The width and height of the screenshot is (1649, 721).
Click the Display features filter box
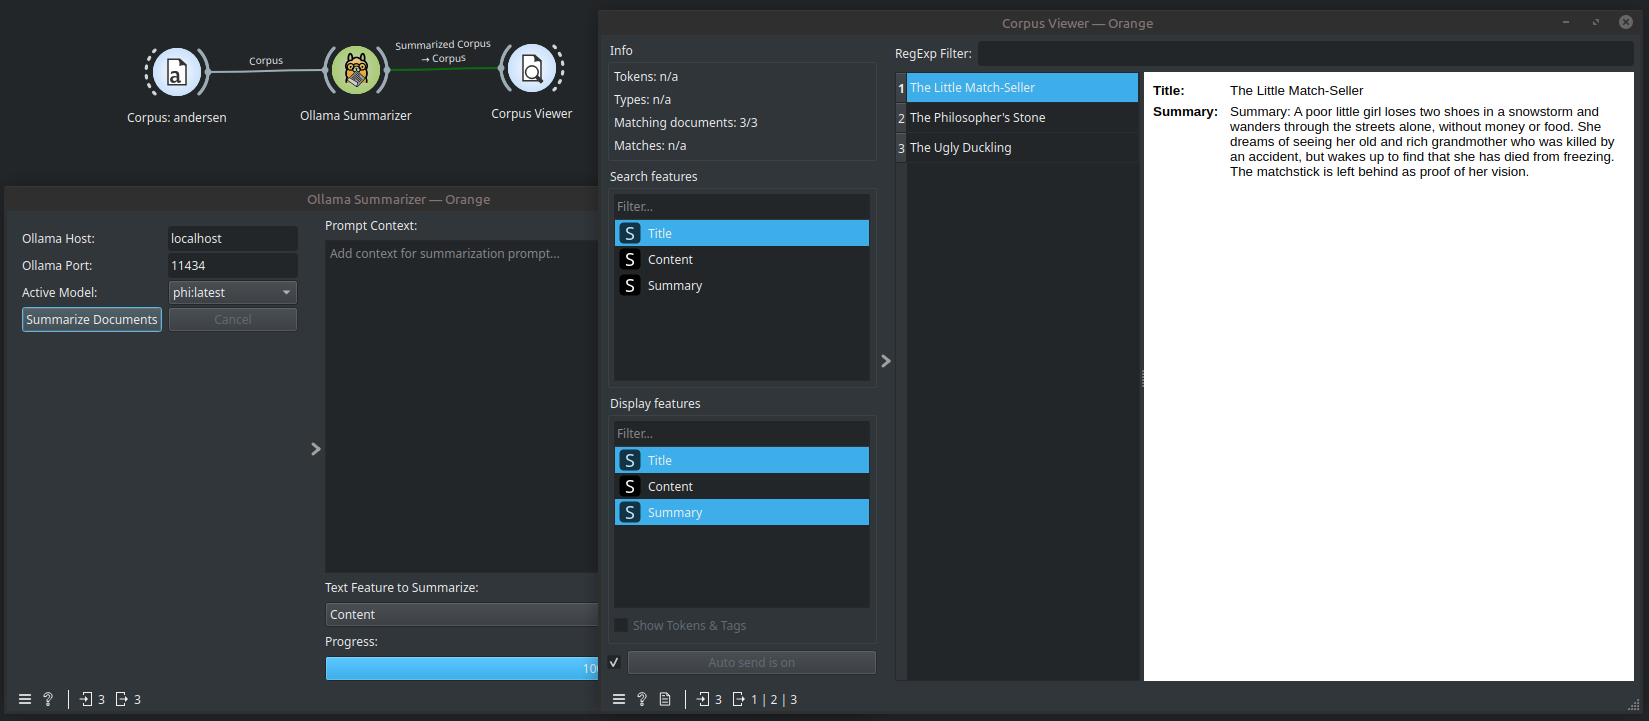(742, 433)
